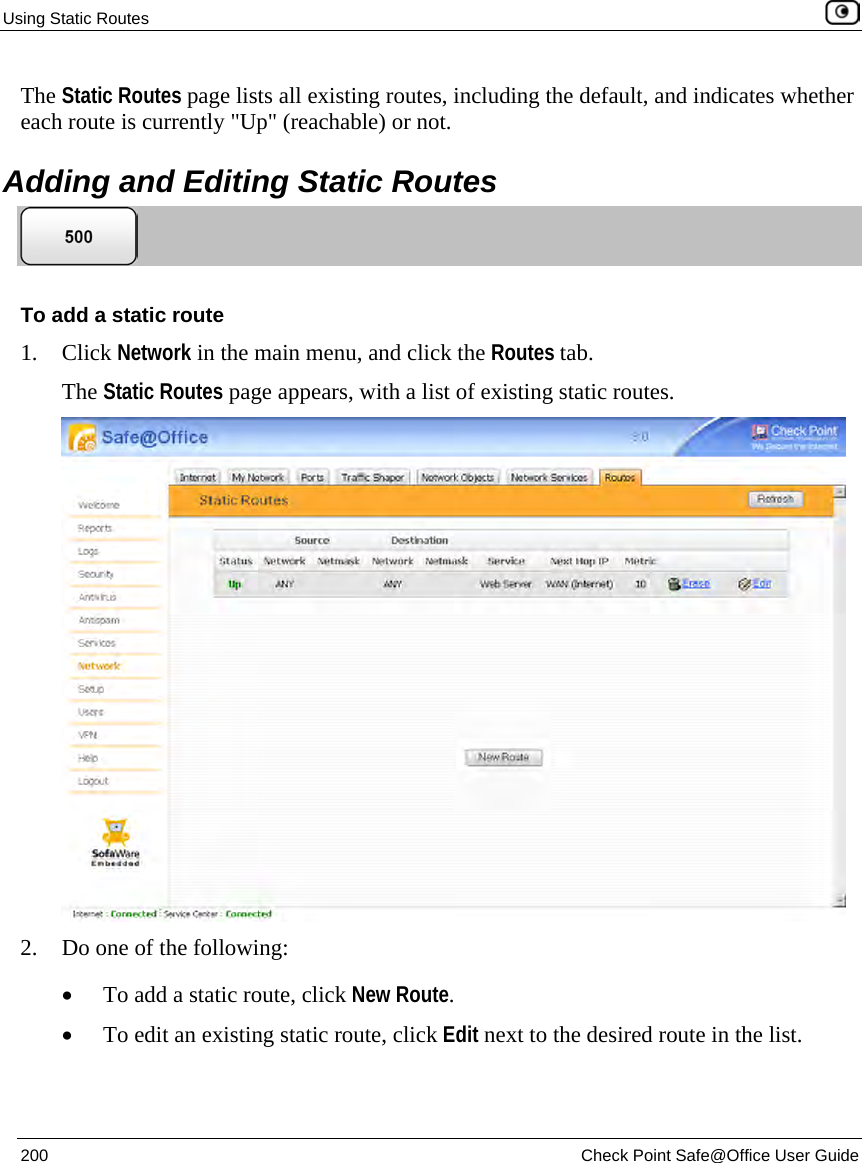Click Logout in the main menu
Viewport: 862px width, 1163px height.
[93, 781]
